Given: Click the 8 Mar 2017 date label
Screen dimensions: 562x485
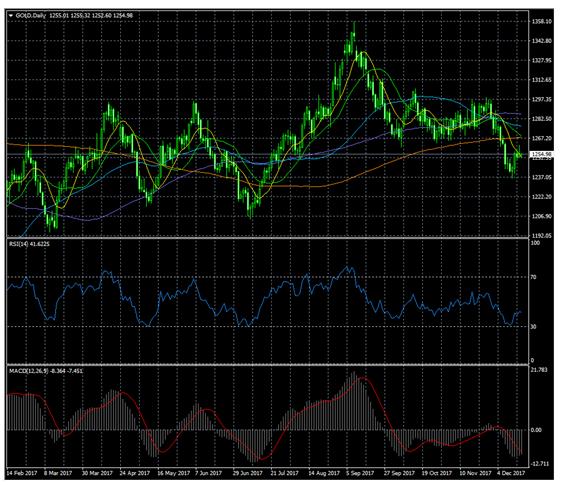Looking at the screenshot, I should click(58, 473).
